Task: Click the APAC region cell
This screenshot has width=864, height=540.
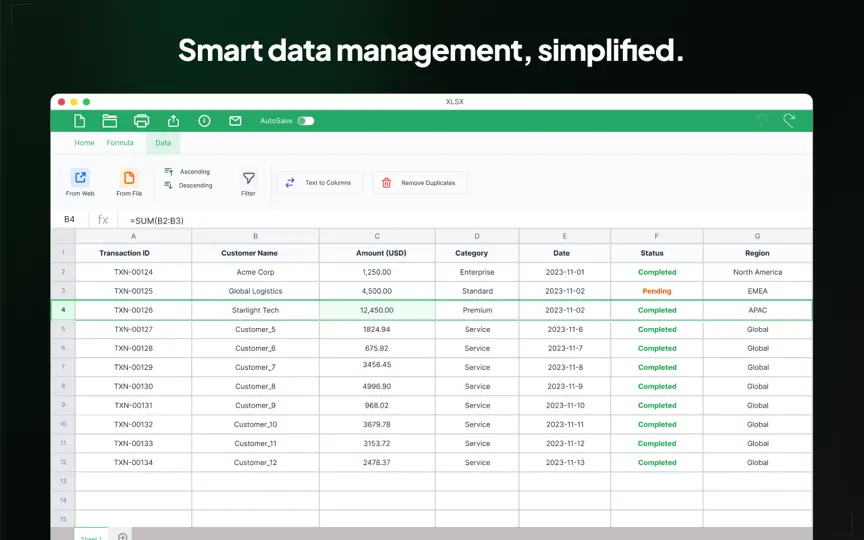Action: 757,310
